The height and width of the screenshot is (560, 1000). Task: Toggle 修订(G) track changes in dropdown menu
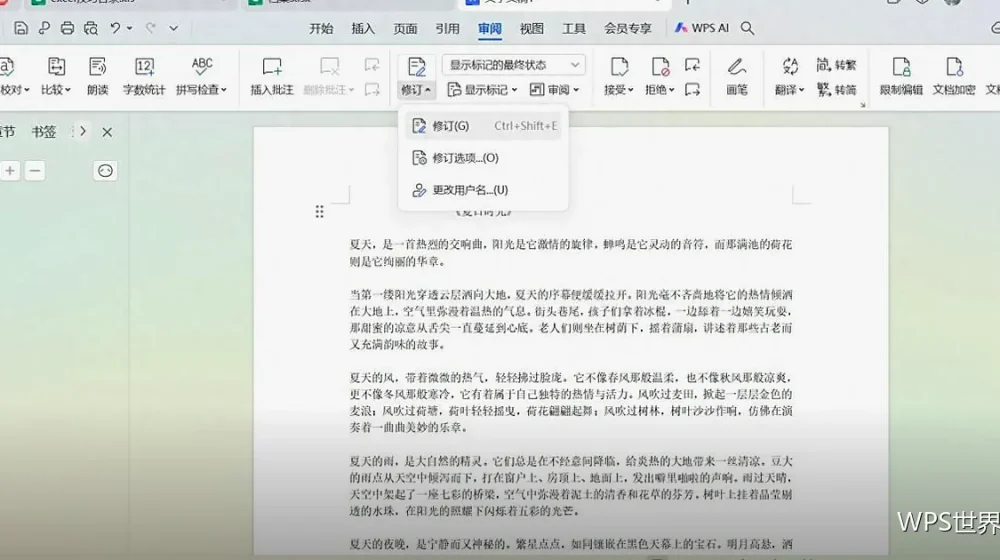coord(483,126)
